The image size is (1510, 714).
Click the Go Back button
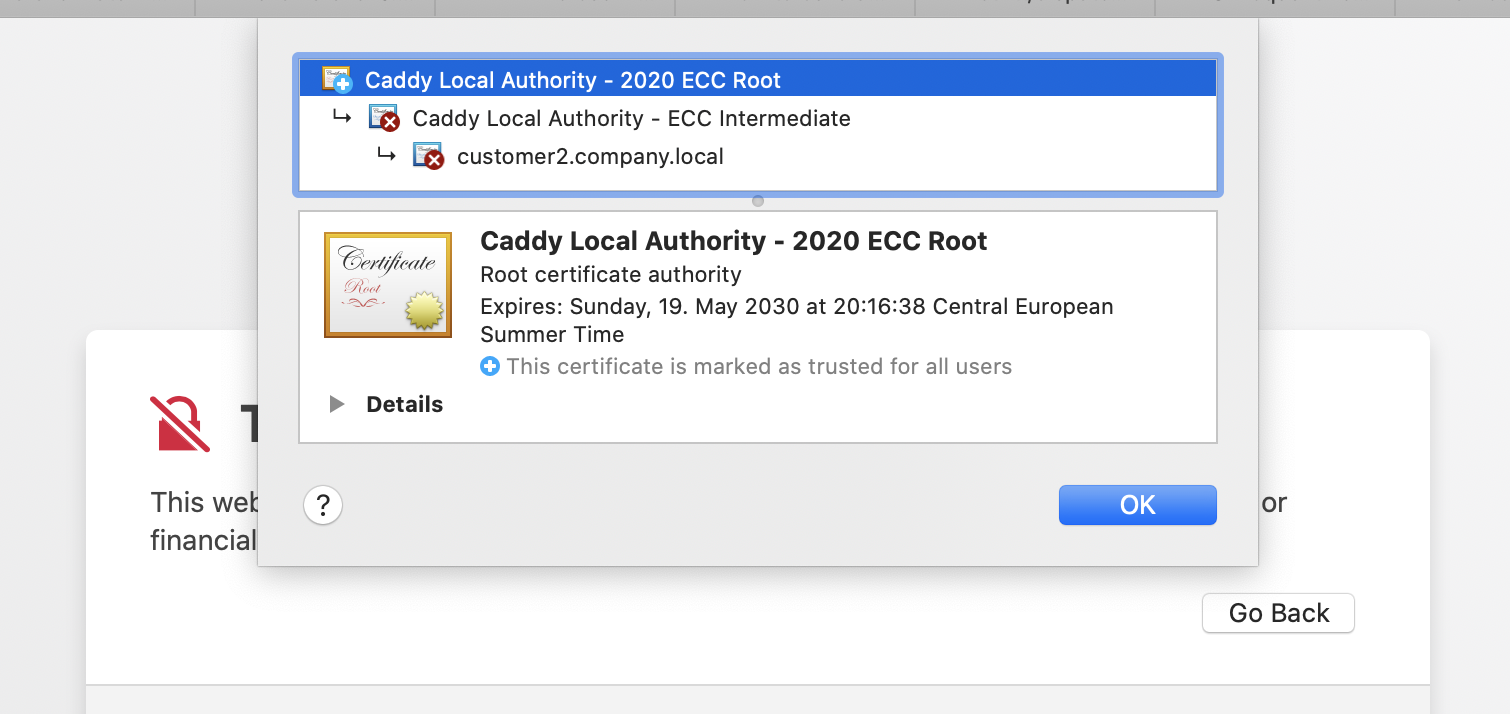point(1277,613)
